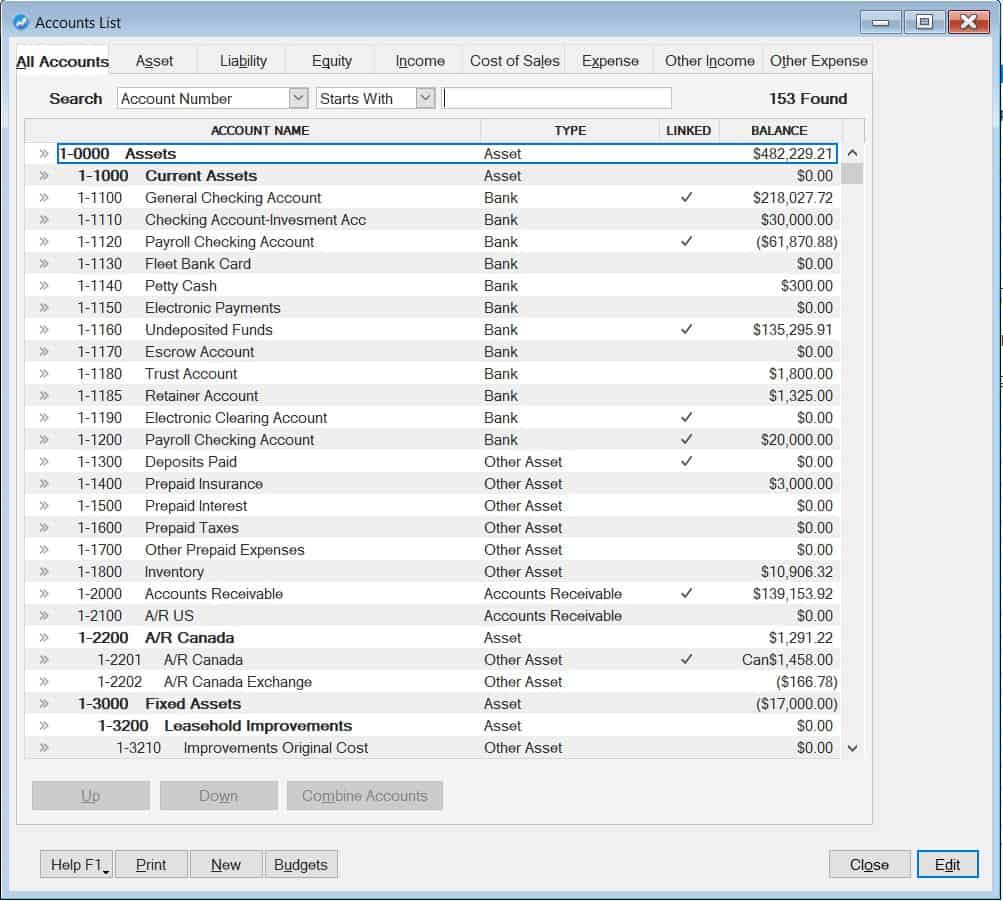Screen dimensions: 1003x901
Task: Print the accounts list
Action: coord(151,865)
